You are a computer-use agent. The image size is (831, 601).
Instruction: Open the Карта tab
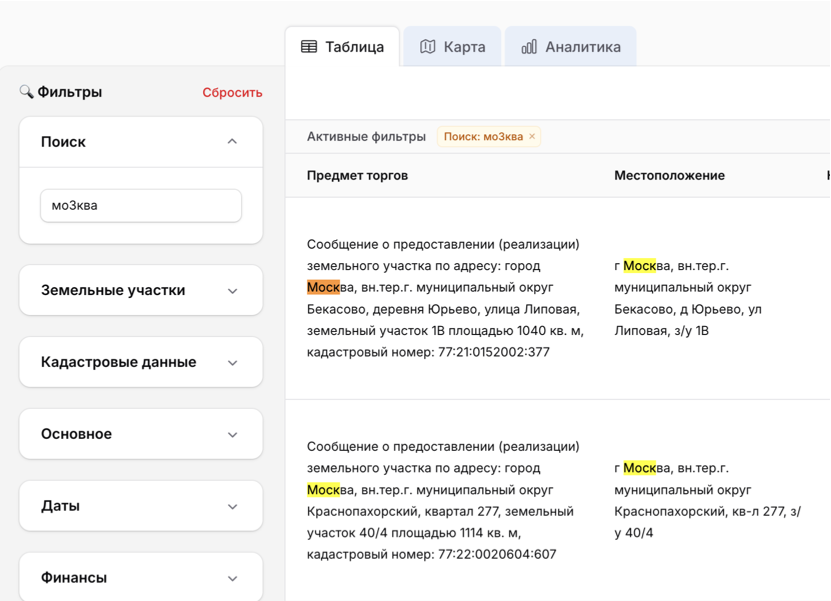[452, 47]
